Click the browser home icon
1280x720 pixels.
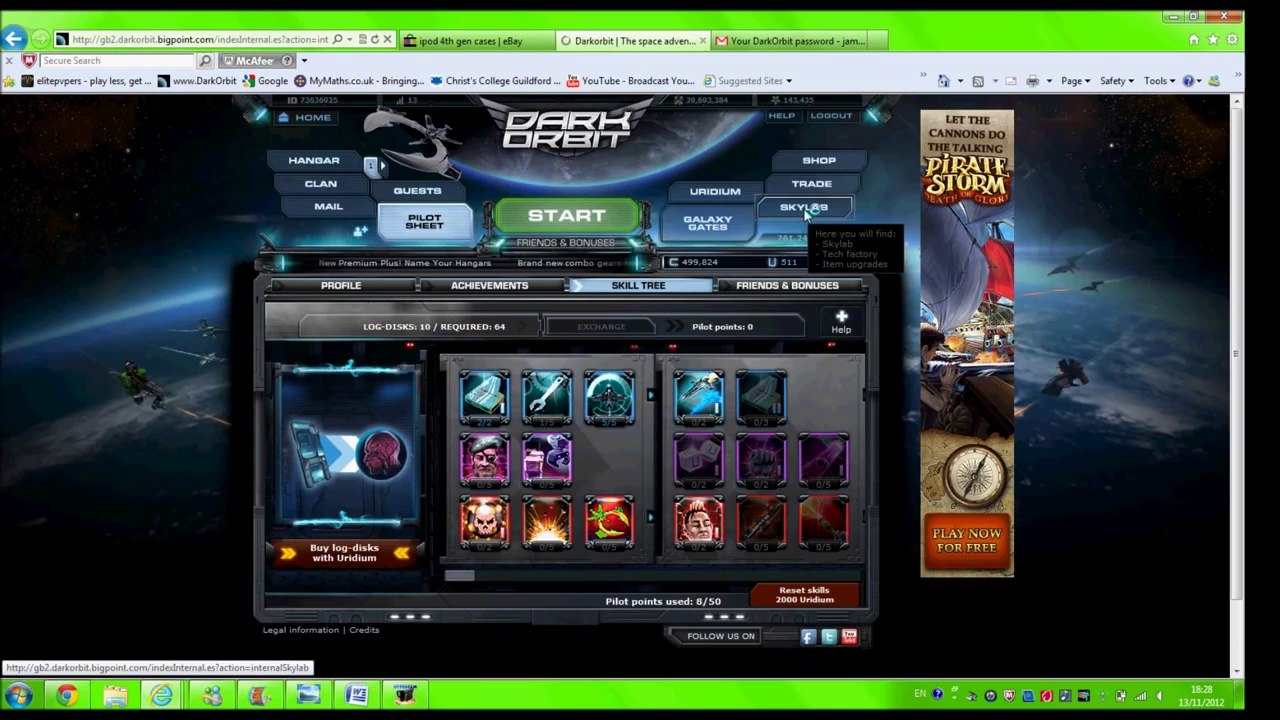pyautogui.click(x=1194, y=40)
